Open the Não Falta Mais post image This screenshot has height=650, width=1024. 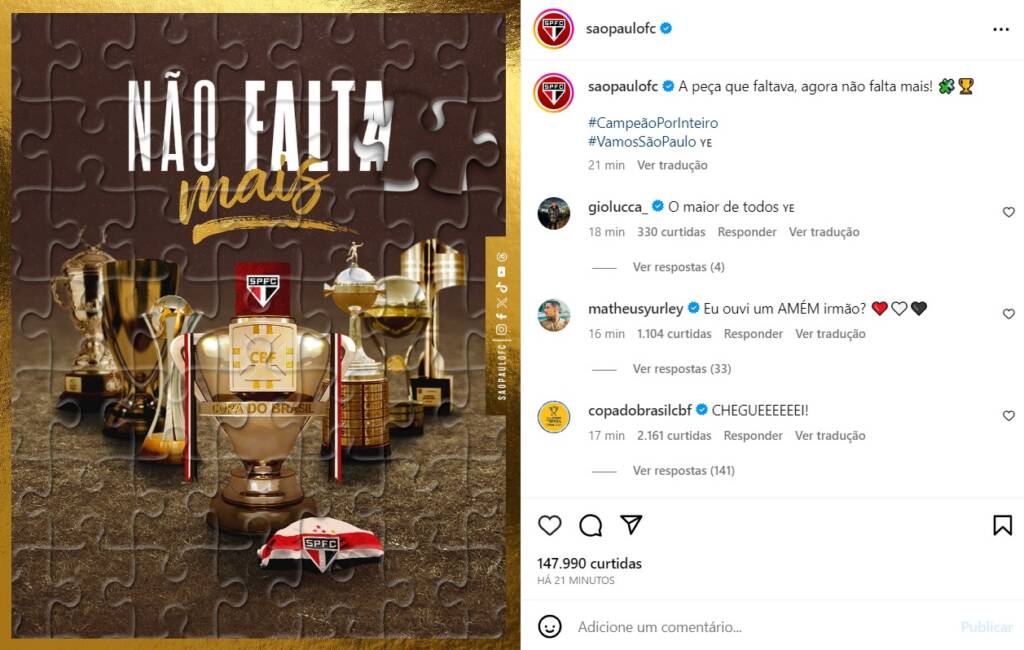point(260,325)
